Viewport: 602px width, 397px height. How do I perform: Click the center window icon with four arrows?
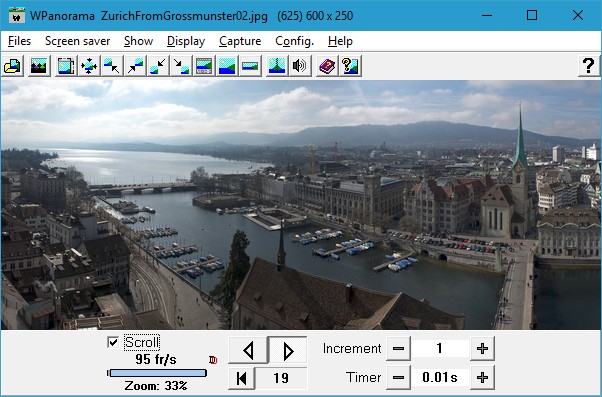point(89,66)
